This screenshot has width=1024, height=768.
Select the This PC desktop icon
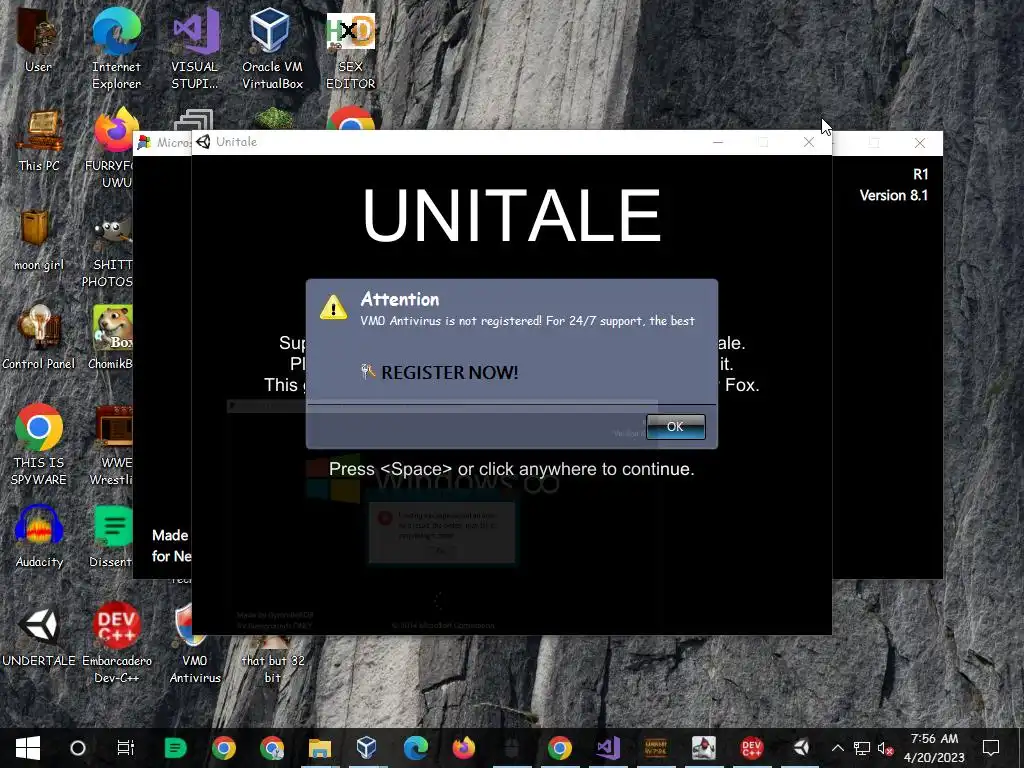[x=39, y=141]
